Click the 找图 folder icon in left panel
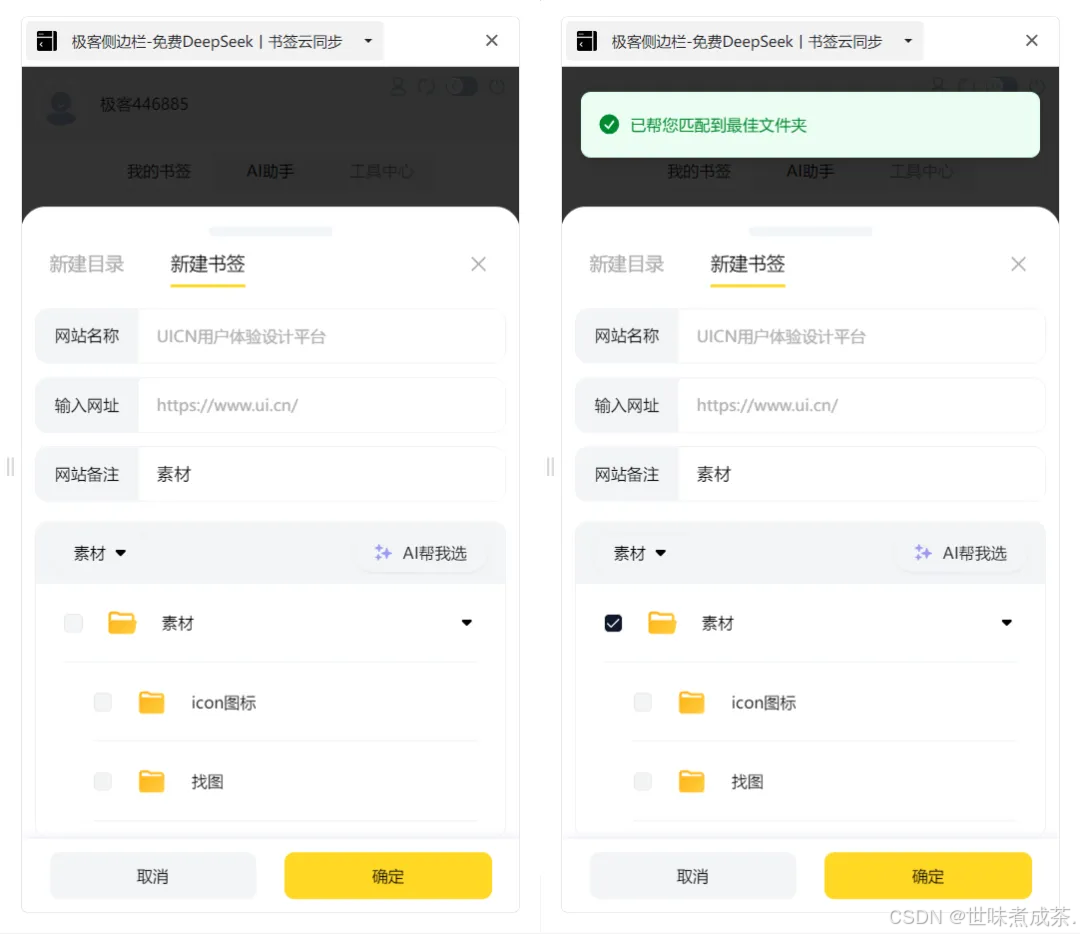This screenshot has width=1080, height=934. (x=152, y=781)
